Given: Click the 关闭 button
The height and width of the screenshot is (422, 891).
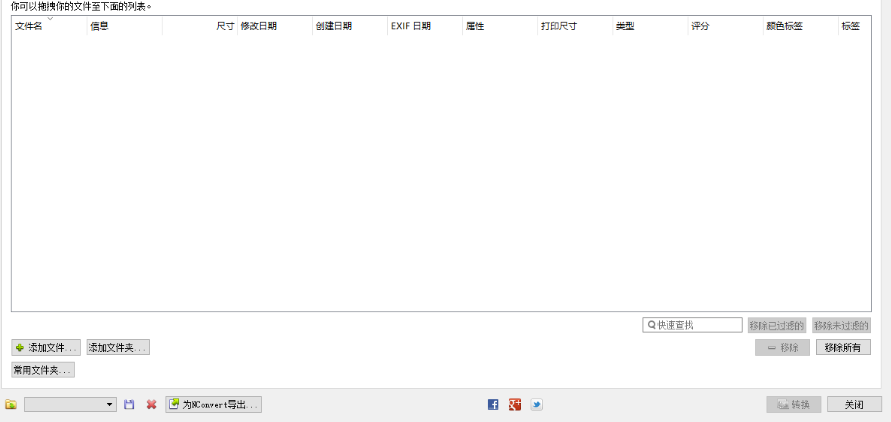Looking at the screenshot, I should pos(854,404).
